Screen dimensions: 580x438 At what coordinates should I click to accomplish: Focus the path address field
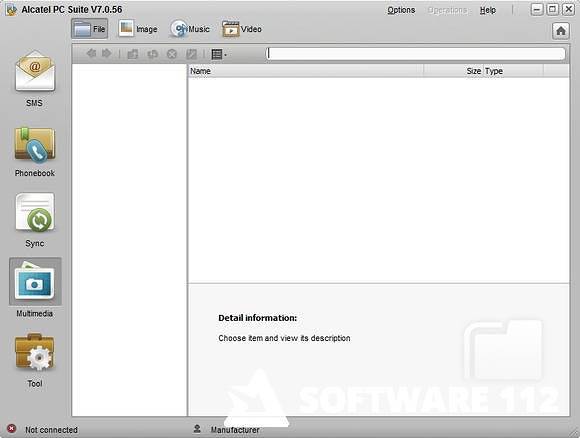click(x=416, y=54)
